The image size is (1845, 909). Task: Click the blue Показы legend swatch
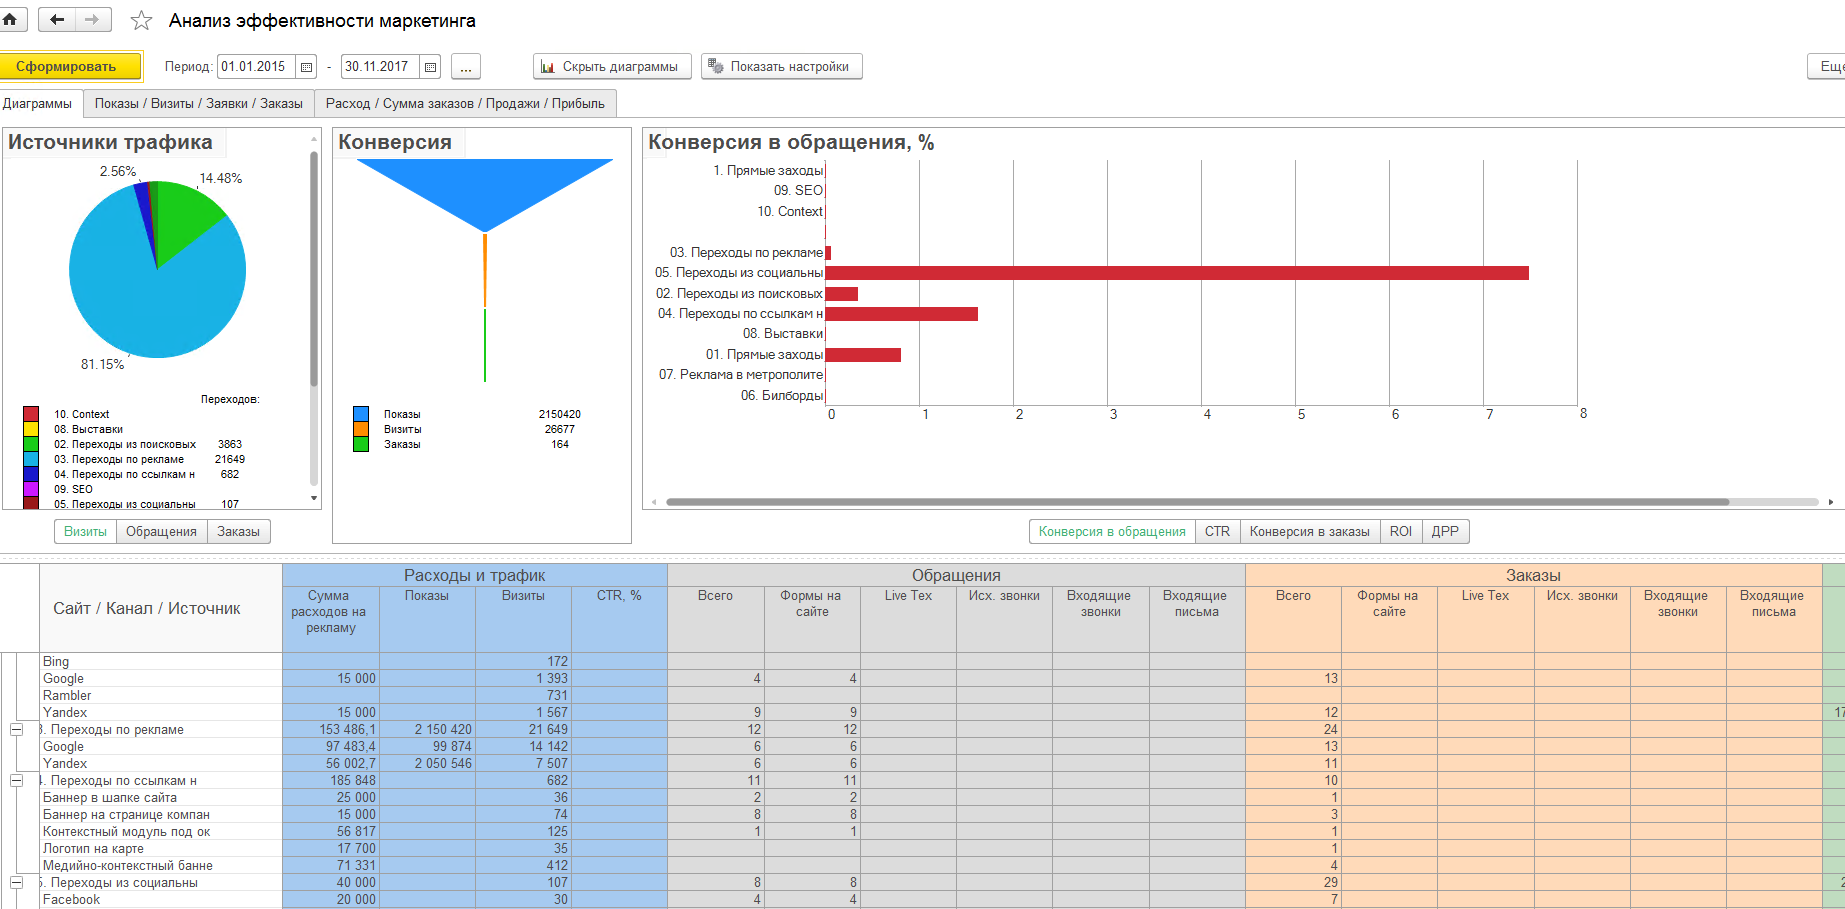361,414
